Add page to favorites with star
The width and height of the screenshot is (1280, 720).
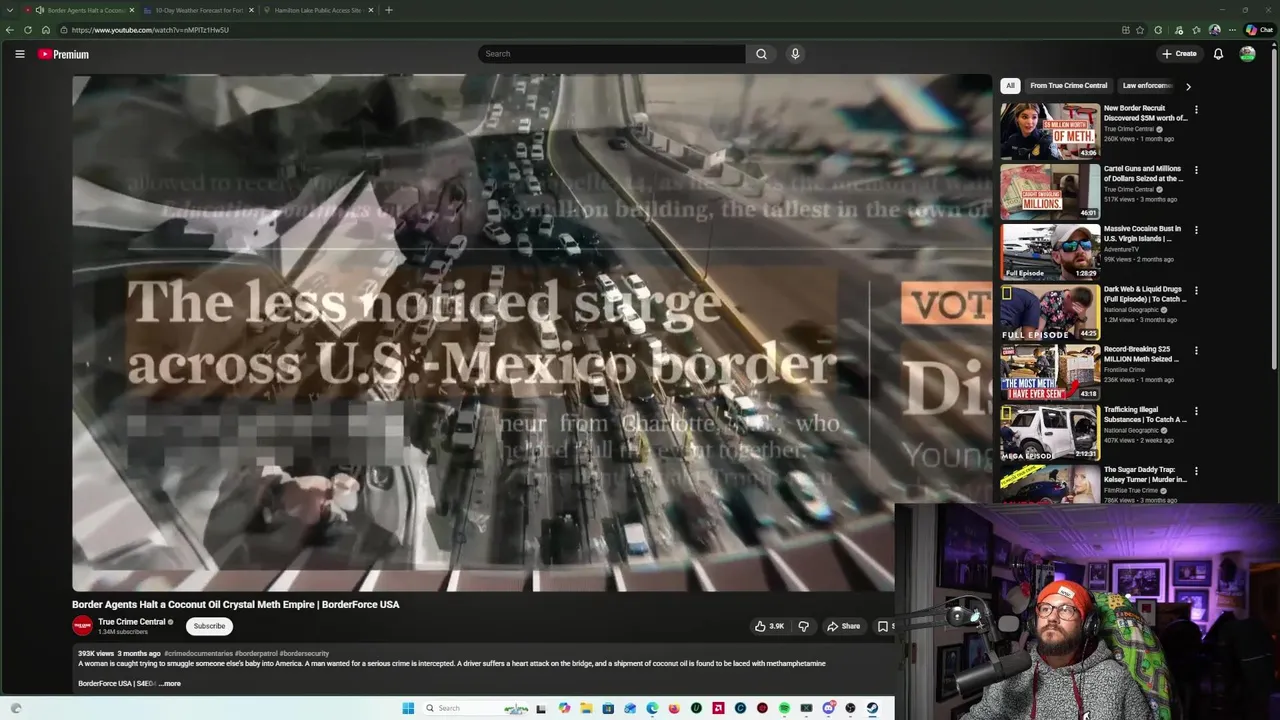click(1140, 30)
